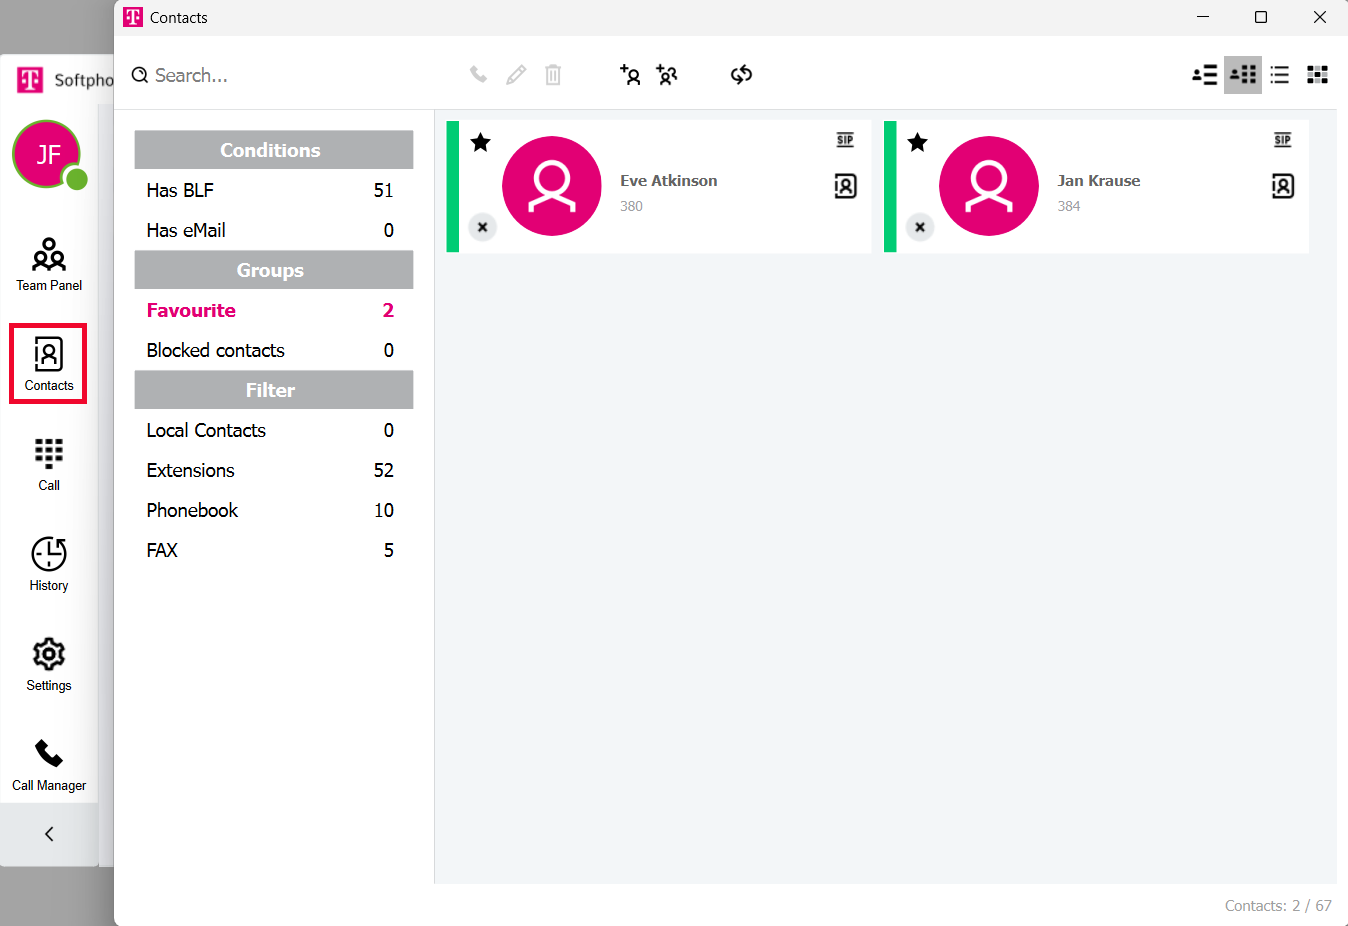Open Settings from the sidebar
Viewport: 1348px width, 926px height.
(49, 664)
